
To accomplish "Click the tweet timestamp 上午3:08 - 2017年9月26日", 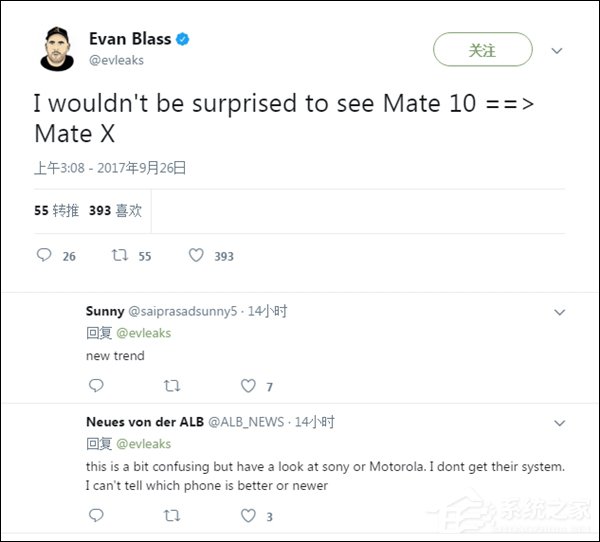I will click(110, 168).
